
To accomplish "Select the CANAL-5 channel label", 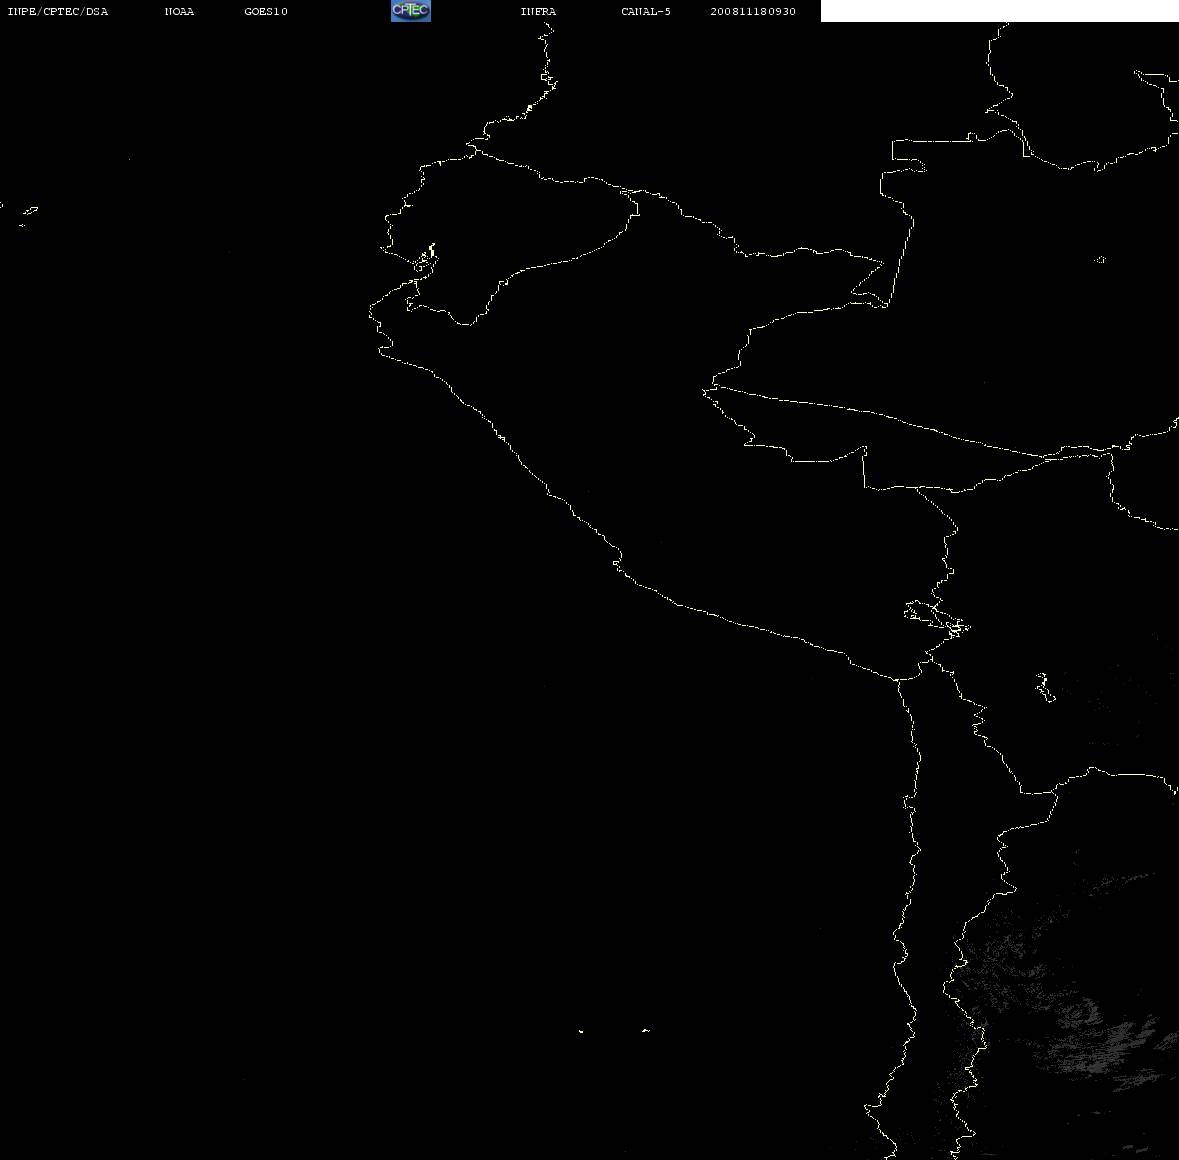I will click(x=645, y=11).
